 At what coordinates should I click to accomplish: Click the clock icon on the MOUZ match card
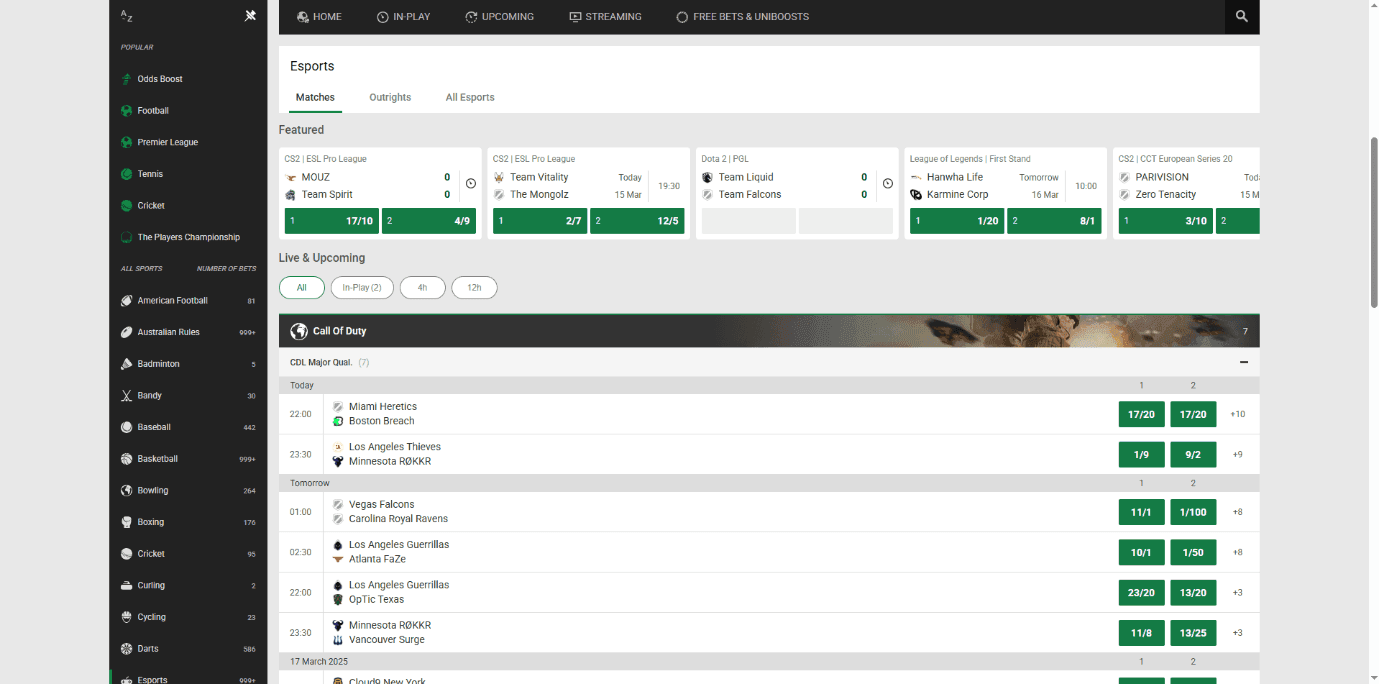[x=470, y=185]
